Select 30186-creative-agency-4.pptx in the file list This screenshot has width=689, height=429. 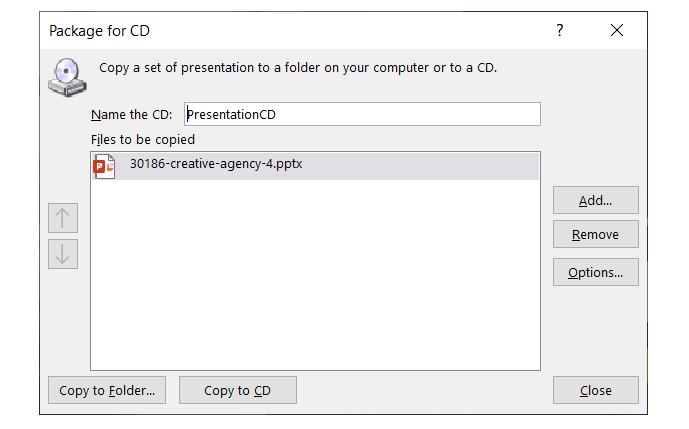point(216,165)
